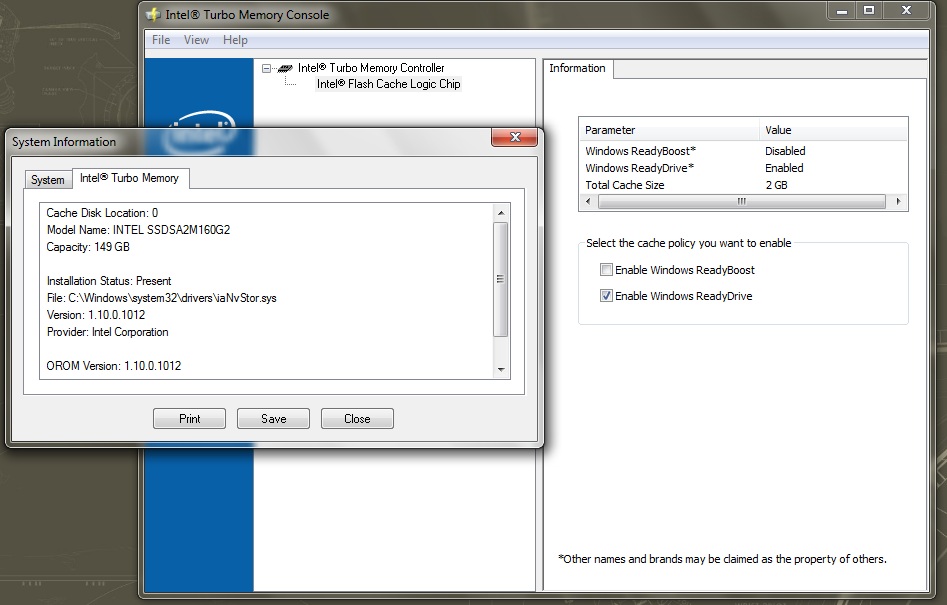Click the Installation Status: Present line
The image size is (947, 605).
(x=109, y=281)
